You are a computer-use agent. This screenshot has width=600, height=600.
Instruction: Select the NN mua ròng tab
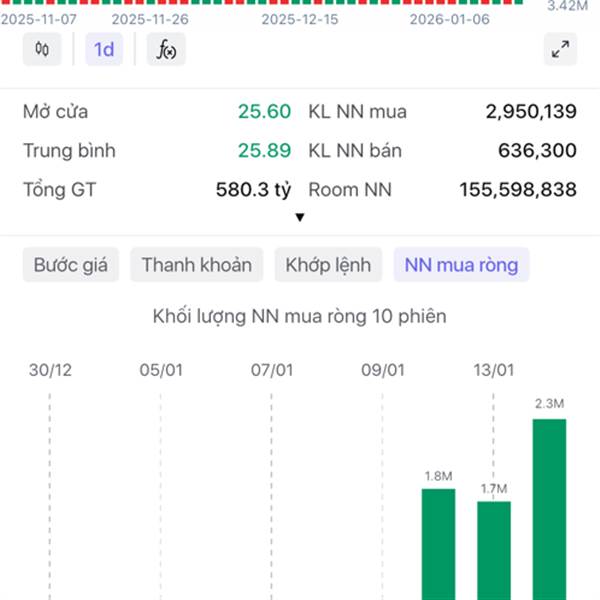[461, 265]
